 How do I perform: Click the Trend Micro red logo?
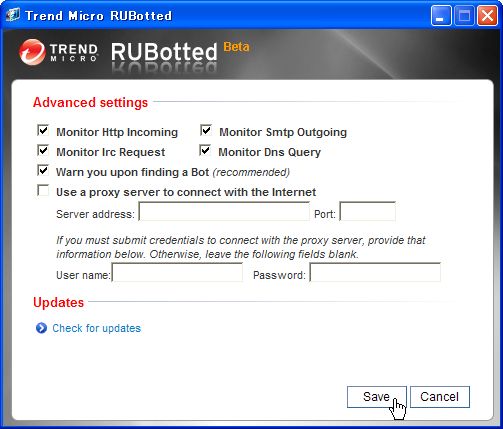point(32,52)
